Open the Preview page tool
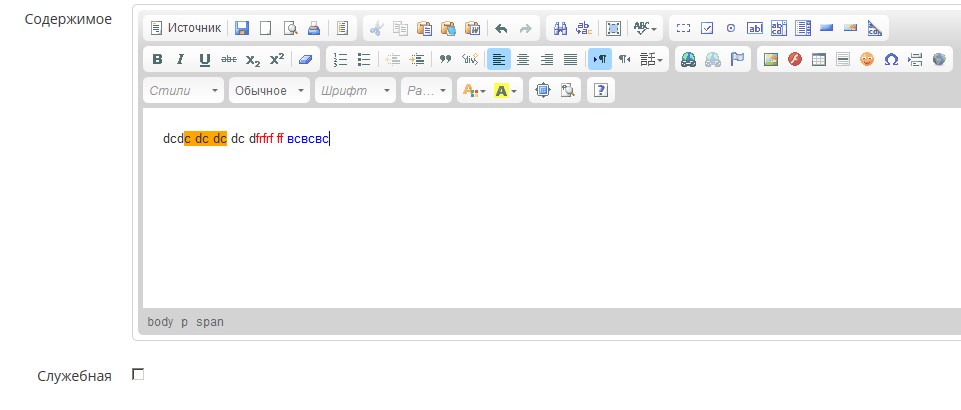 [290, 28]
